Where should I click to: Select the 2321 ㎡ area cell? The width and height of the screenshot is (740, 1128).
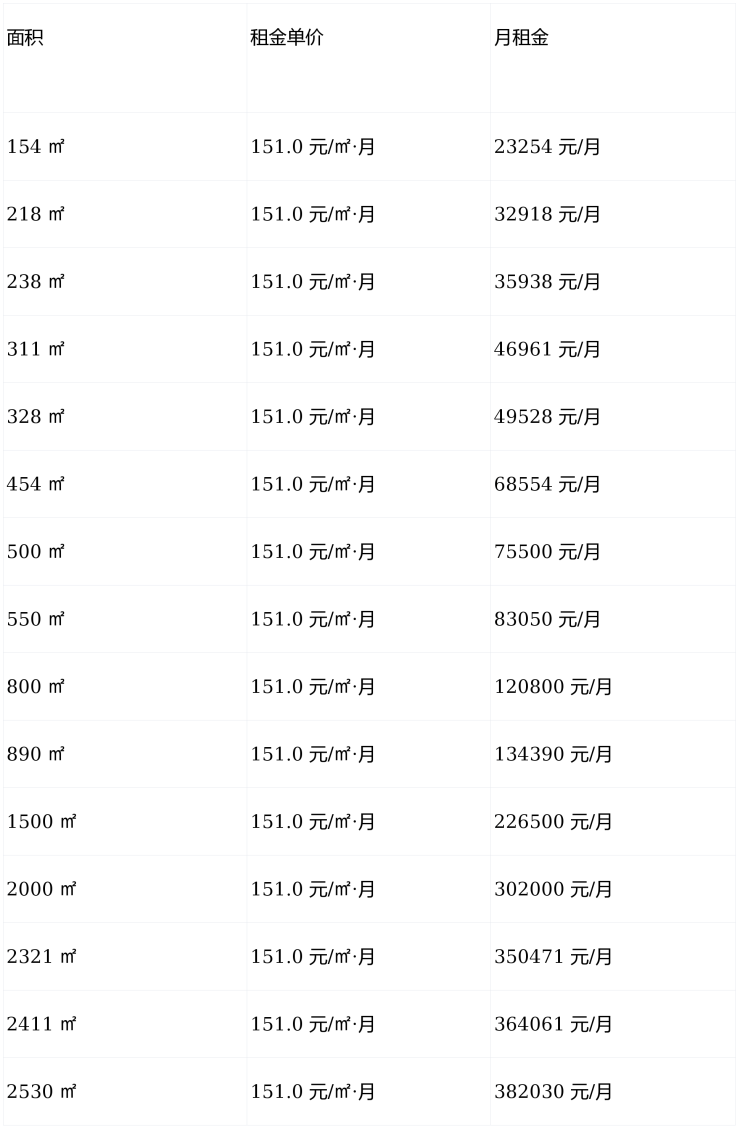coord(42,957)
